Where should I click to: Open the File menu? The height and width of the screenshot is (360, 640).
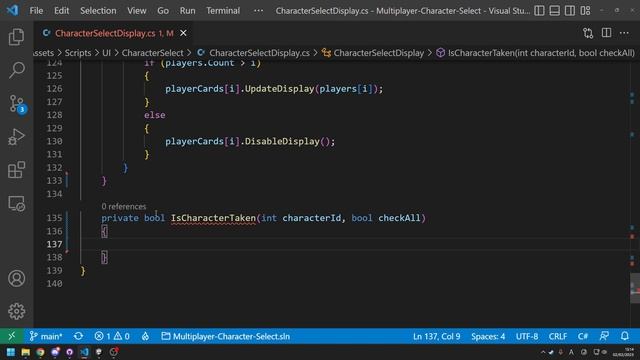[36, 11]
